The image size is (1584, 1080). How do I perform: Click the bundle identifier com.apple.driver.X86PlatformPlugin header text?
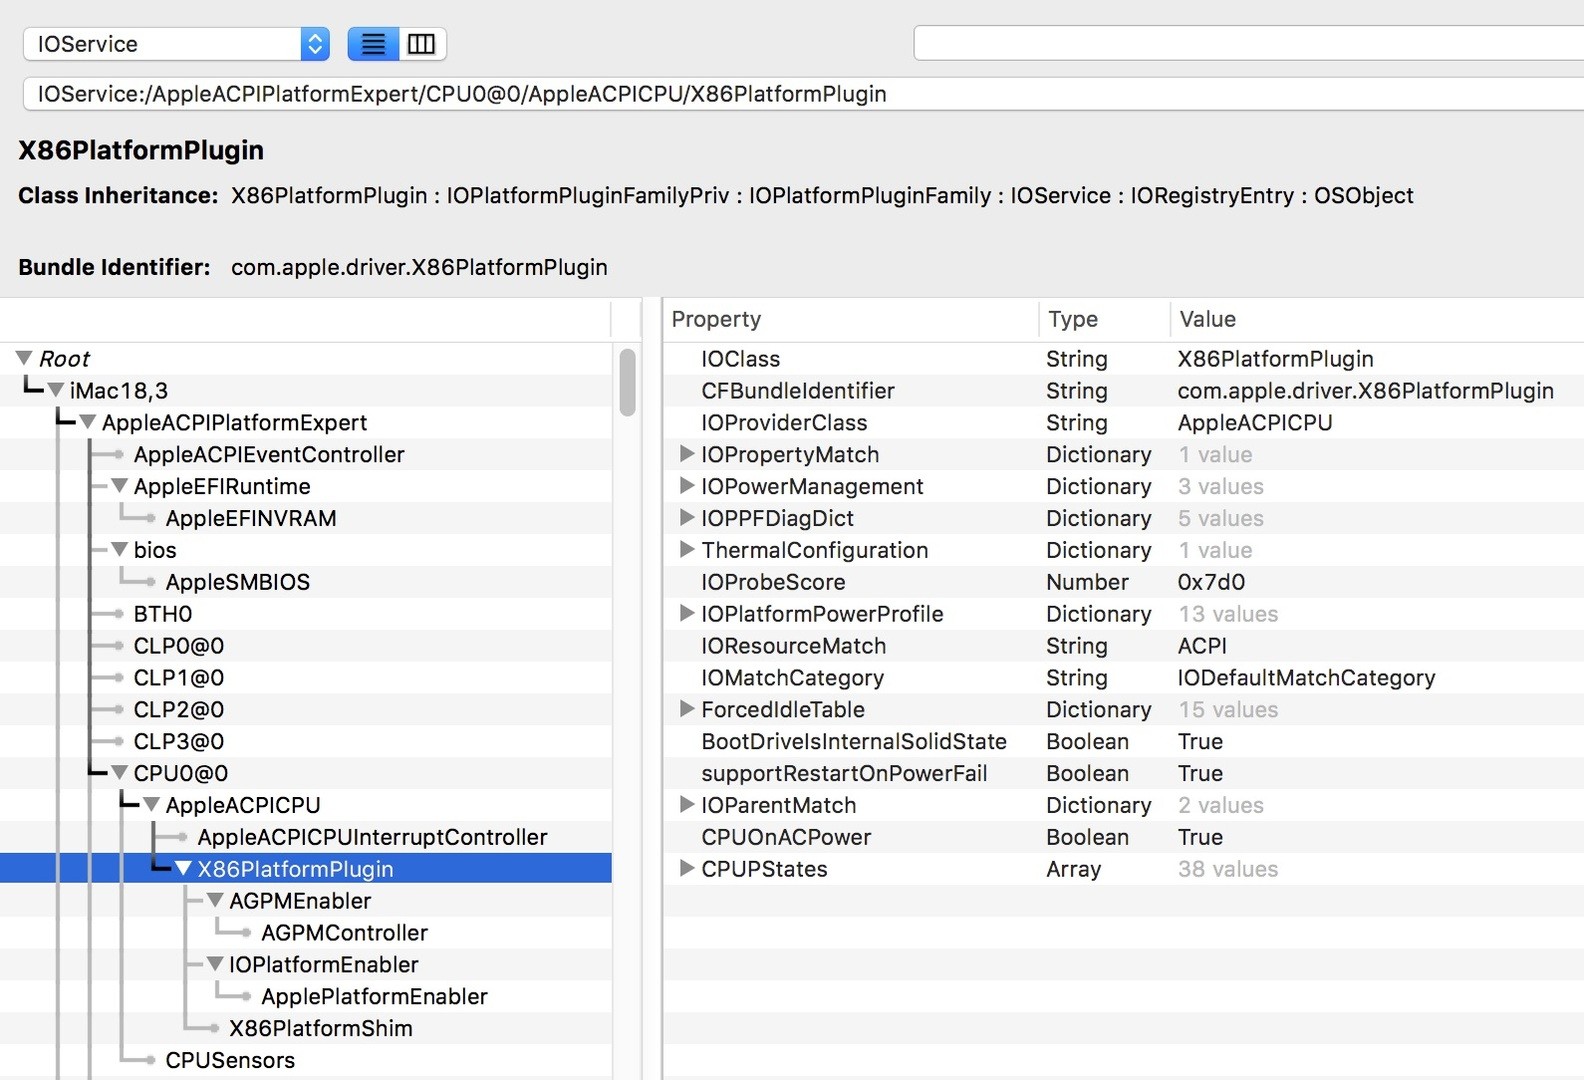click(x=419, y=267)
